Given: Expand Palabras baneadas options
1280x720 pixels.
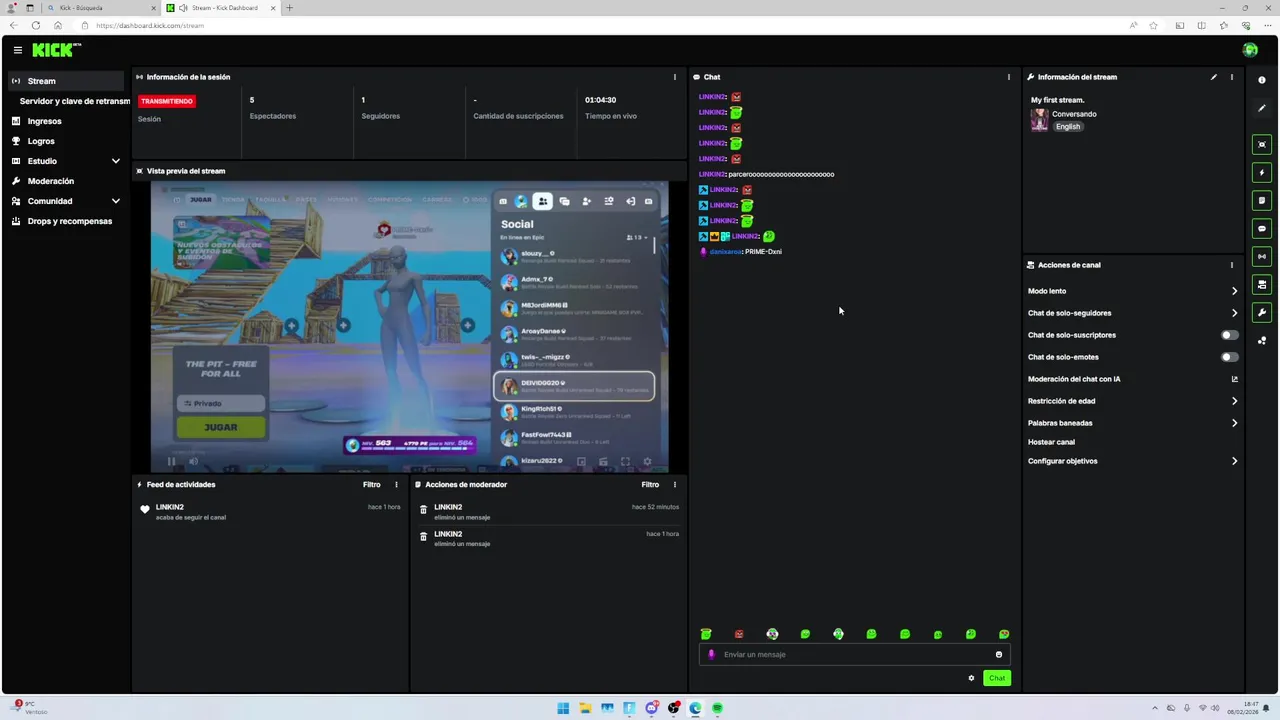Looking at the screenshot, I should 1234,423.
